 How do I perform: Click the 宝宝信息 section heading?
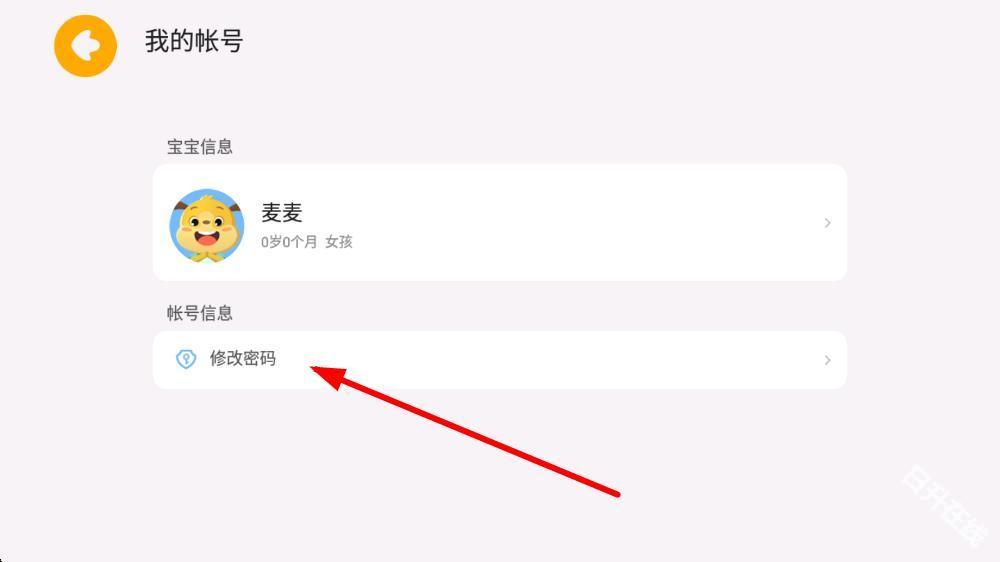coord(200,147)
